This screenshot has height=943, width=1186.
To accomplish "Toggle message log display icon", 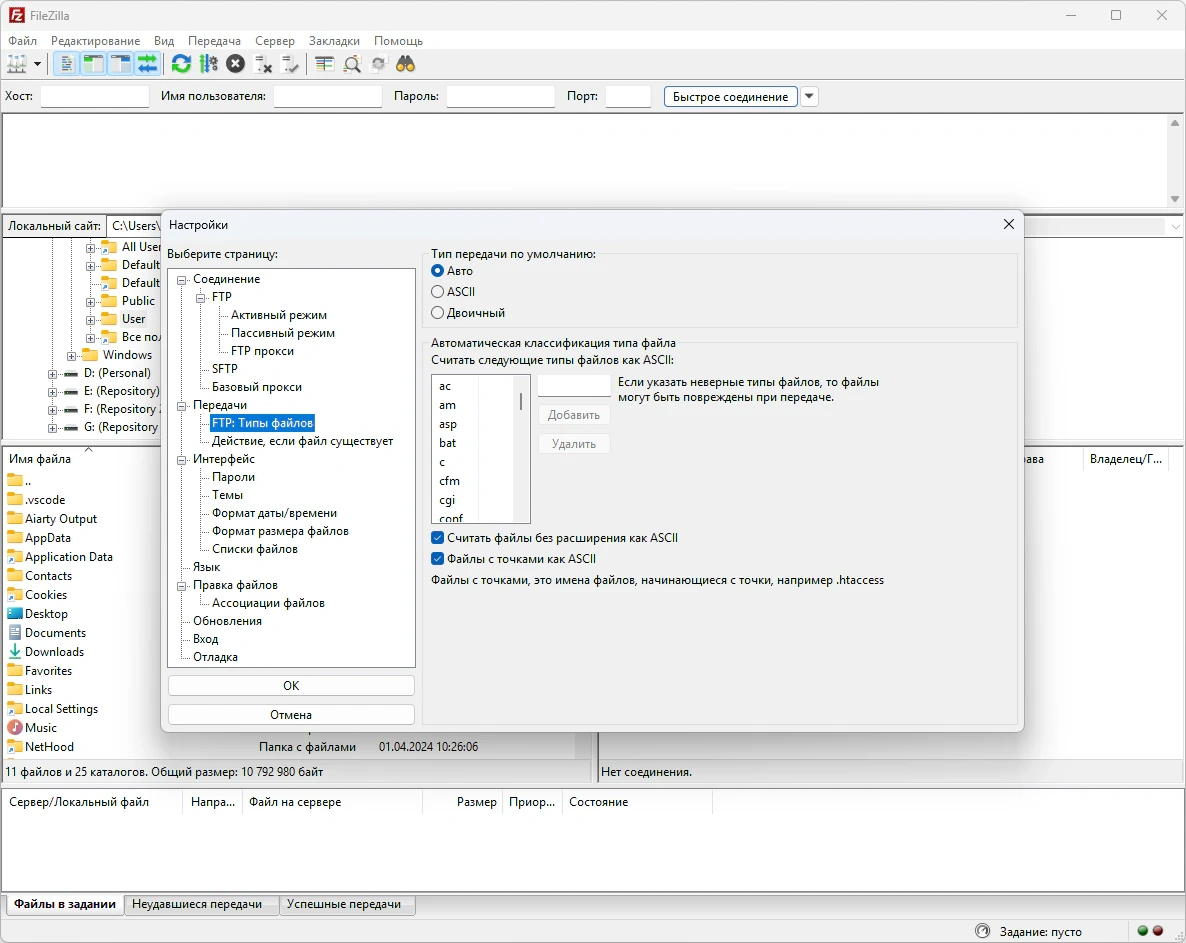I will coord(67,64).
